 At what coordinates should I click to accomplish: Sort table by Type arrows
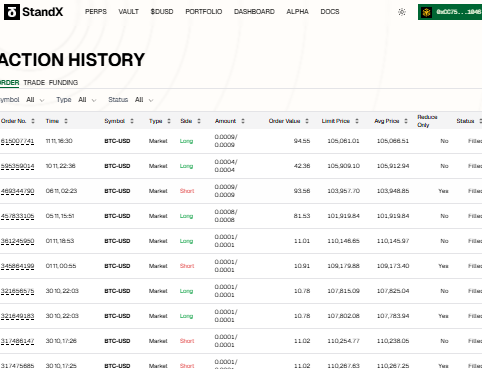pos(169,121)
